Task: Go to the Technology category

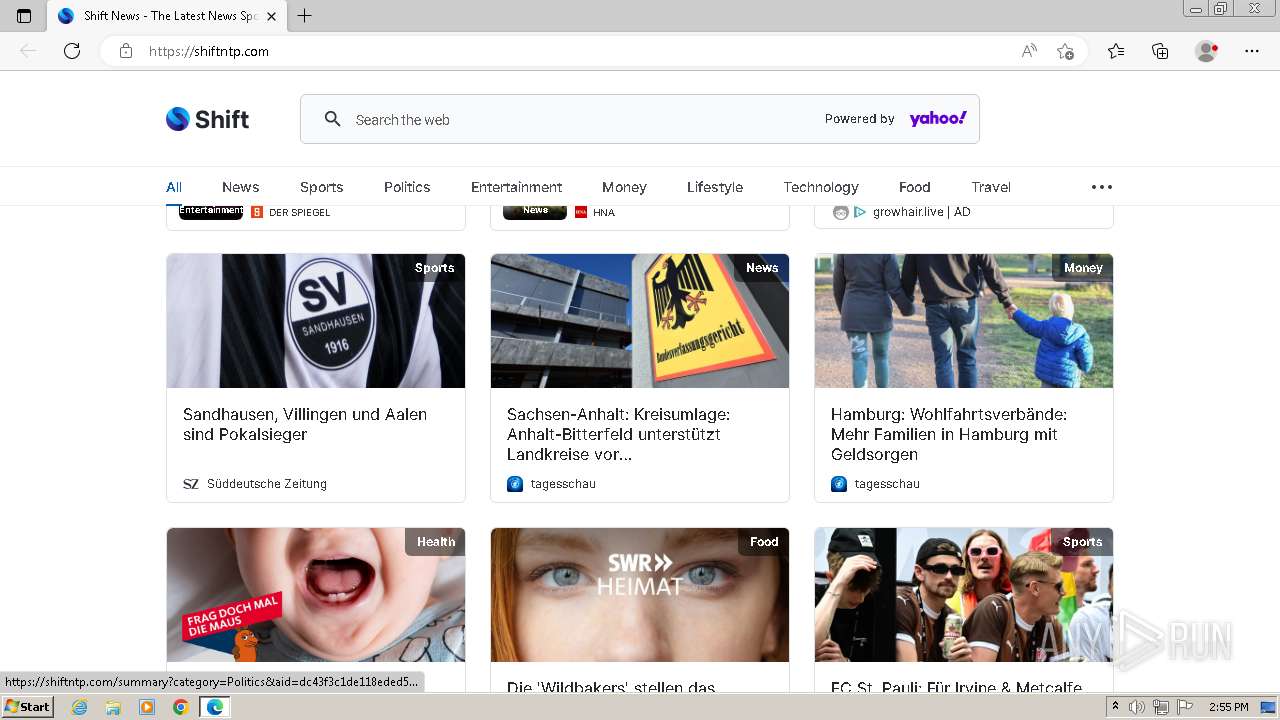Action: (x=821, y=187)
